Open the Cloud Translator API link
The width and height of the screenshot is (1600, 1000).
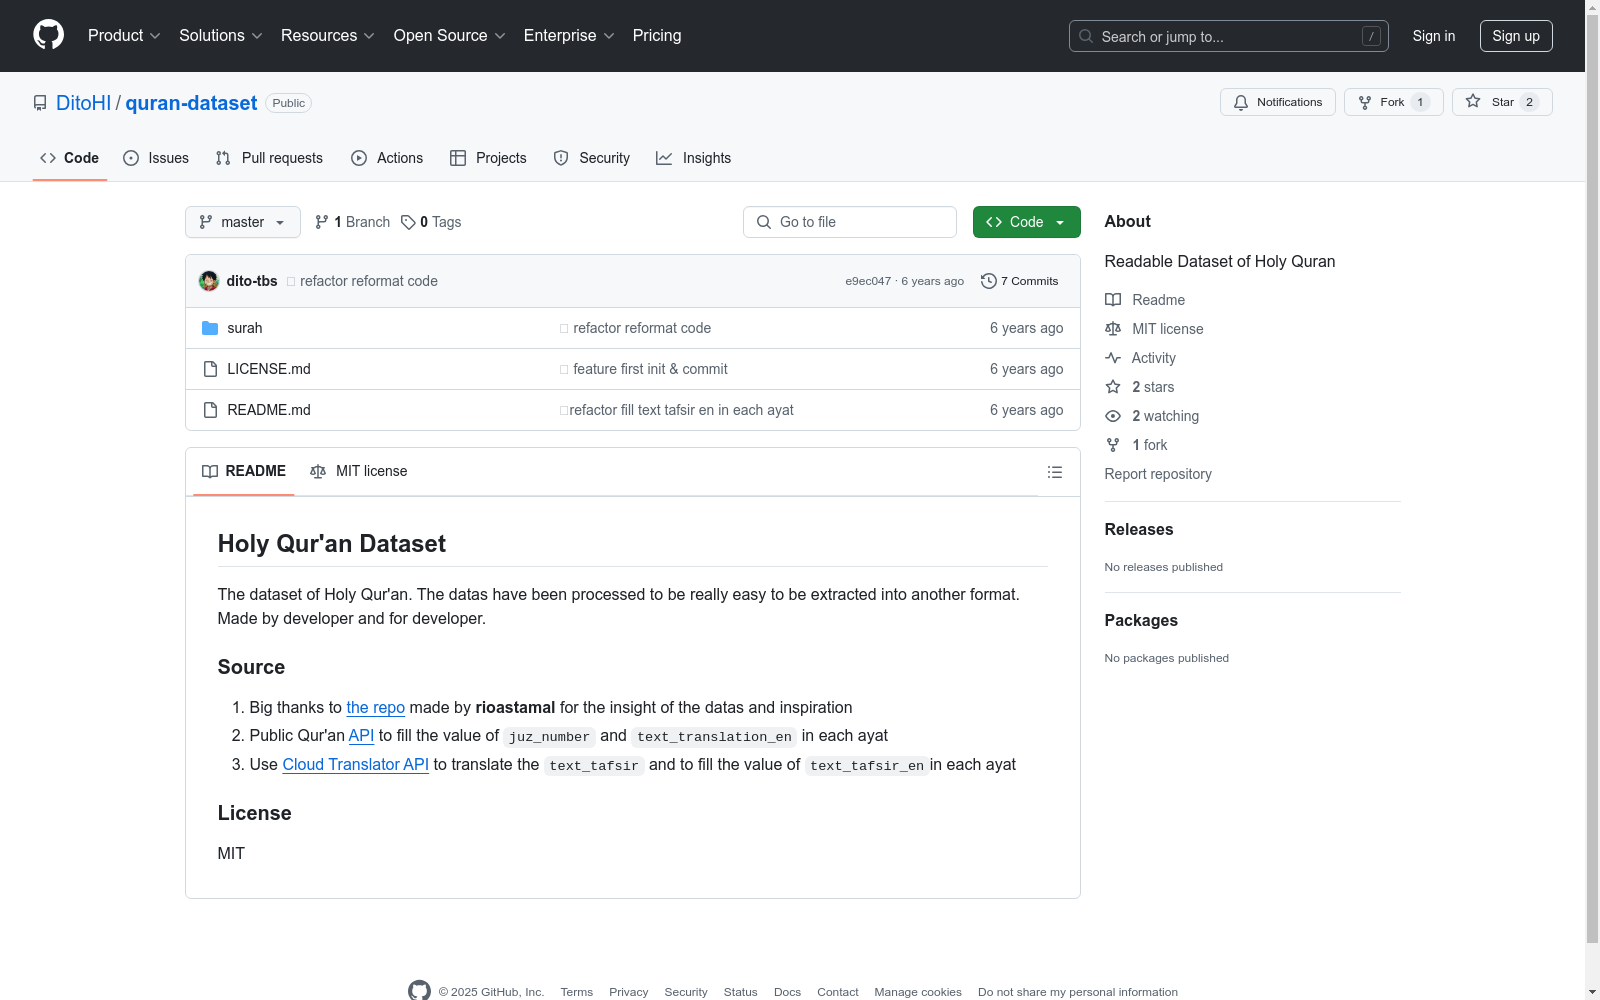[356, 764]
